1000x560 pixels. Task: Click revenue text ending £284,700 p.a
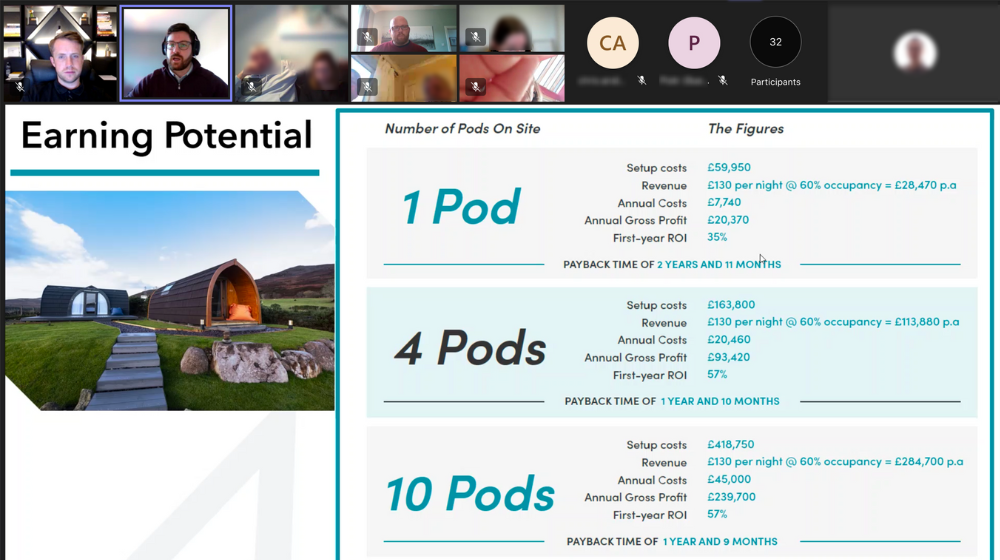pyautogui.click(x=835, y=462)
